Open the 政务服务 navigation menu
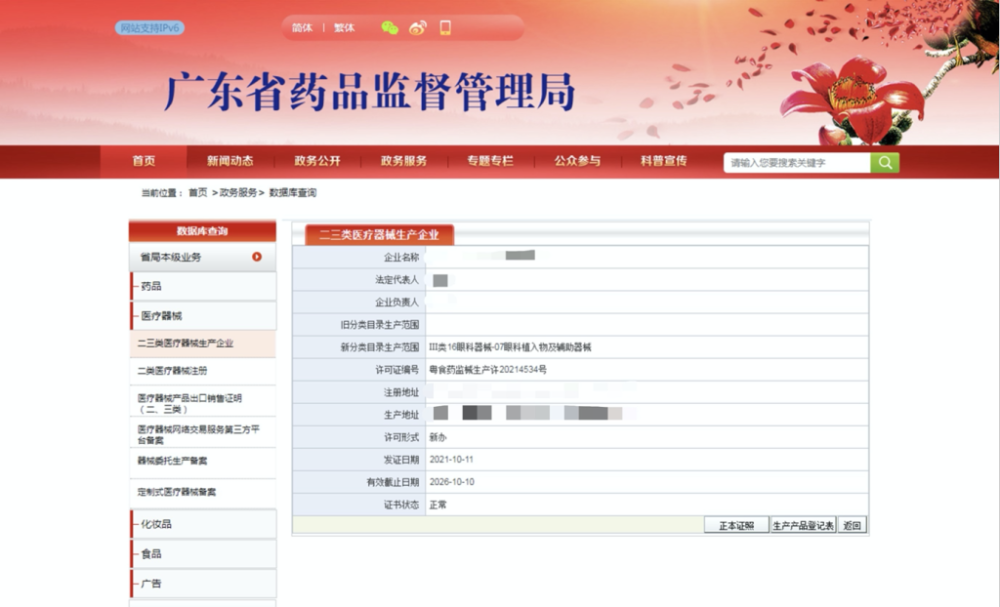This screenshot has width=1000, height=607. pyautogui.click(x=403, y=161)
